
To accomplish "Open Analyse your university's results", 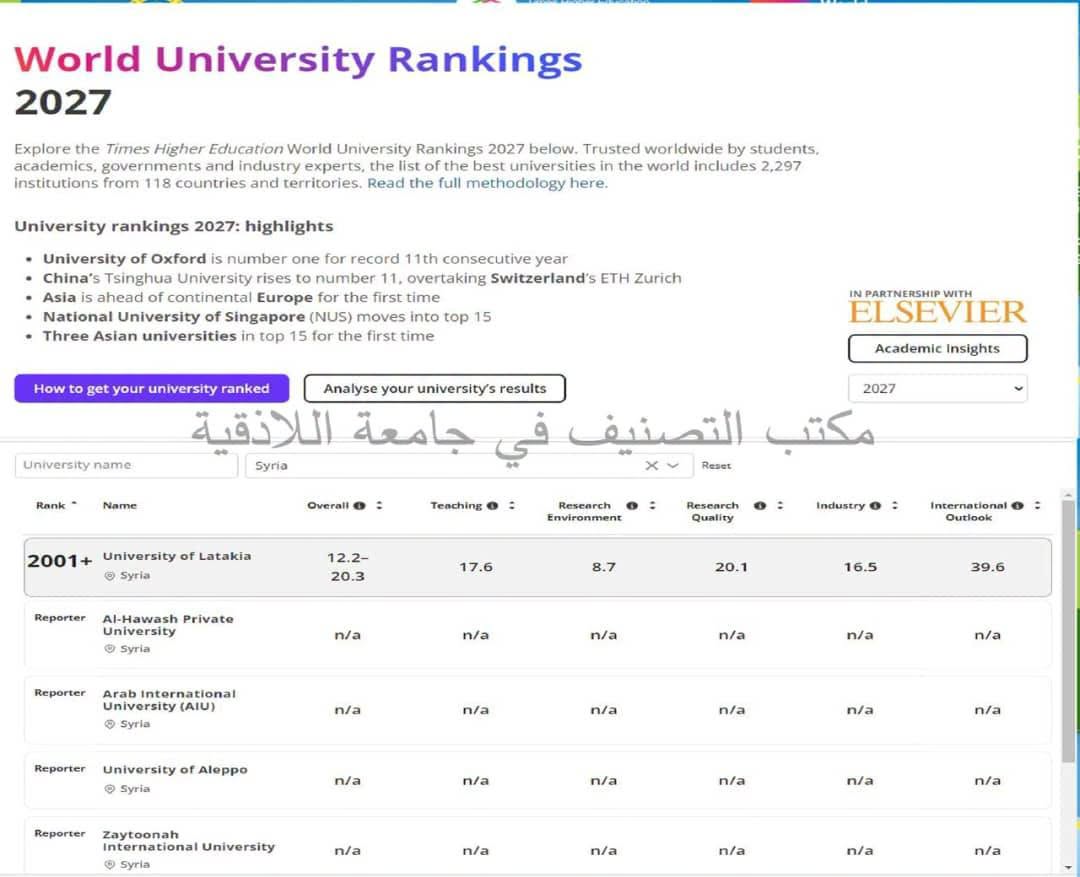I will [435, 389].
